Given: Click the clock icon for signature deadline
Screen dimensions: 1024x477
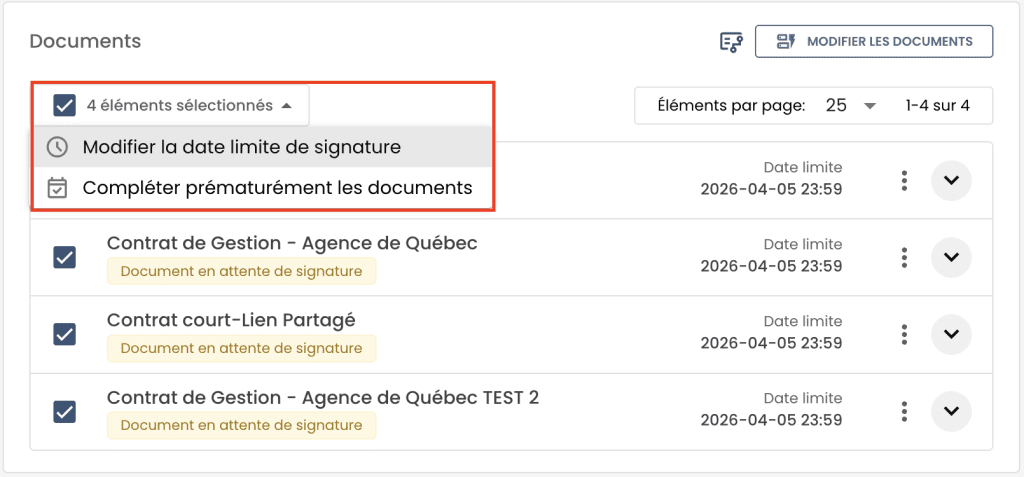Looking at the screenshot, I should click(x=58, y=147).
